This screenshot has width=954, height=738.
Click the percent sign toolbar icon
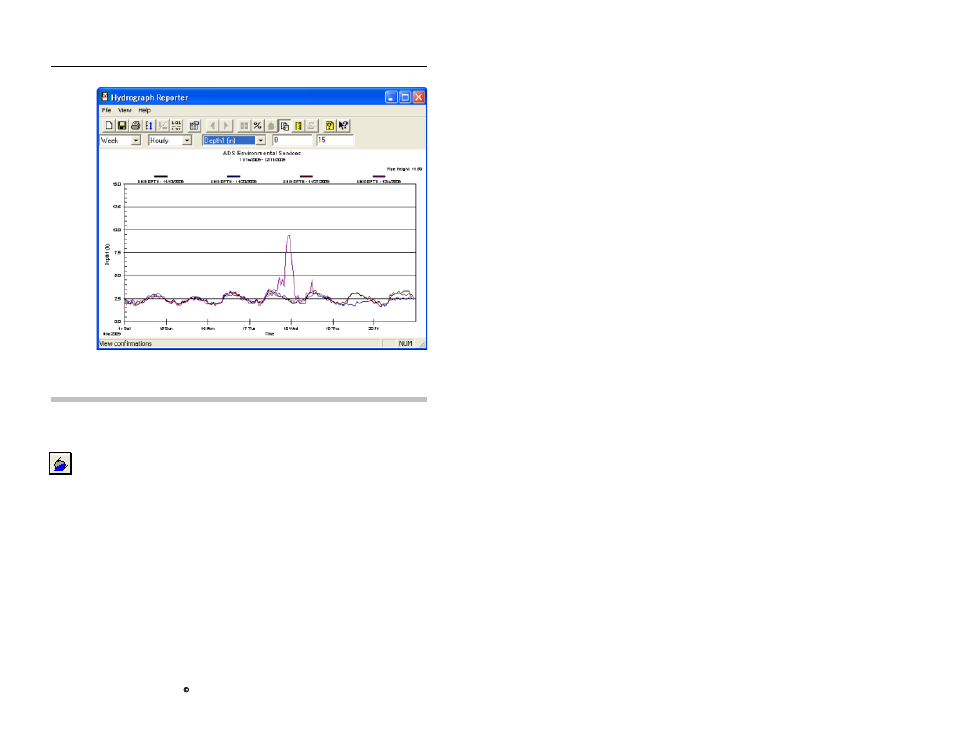pyautogui.click(x=257, y=126)
